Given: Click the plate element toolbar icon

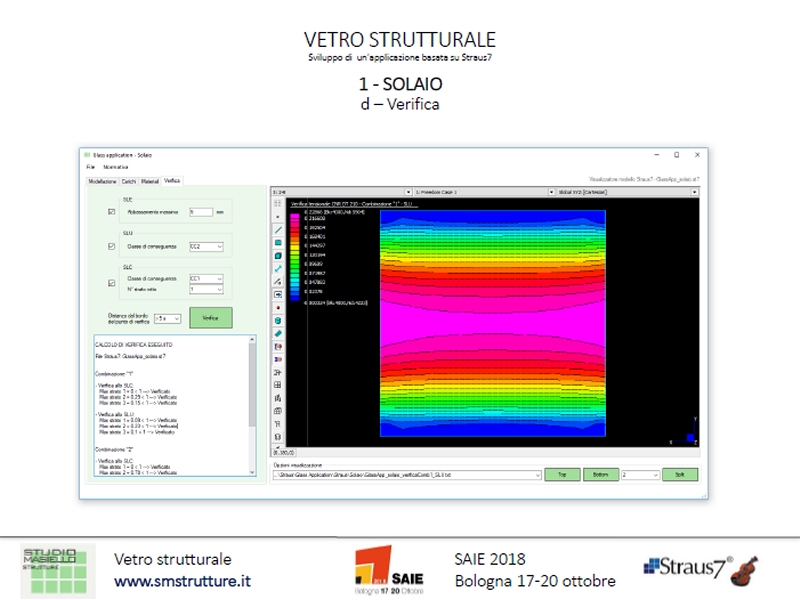Looking at the screenshot, I should click(x=277, y=242).
